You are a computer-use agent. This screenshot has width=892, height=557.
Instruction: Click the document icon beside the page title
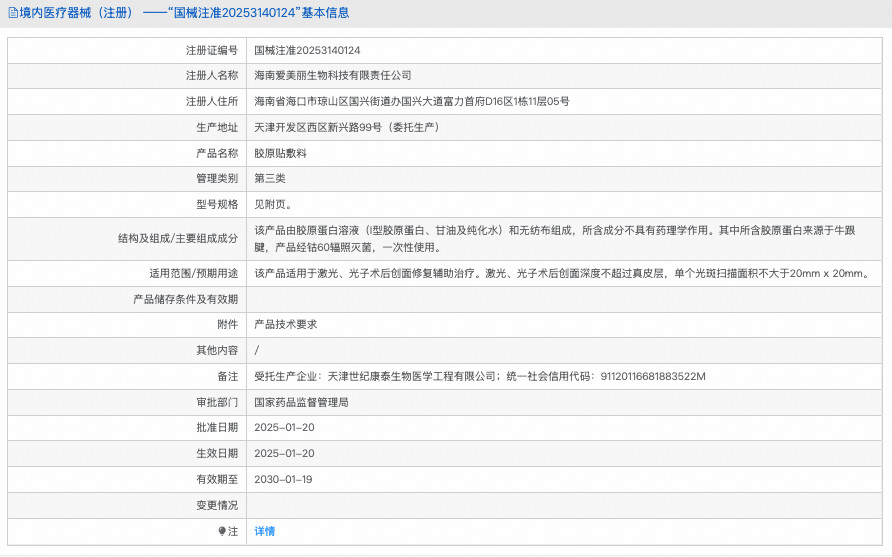pos(13,13)
